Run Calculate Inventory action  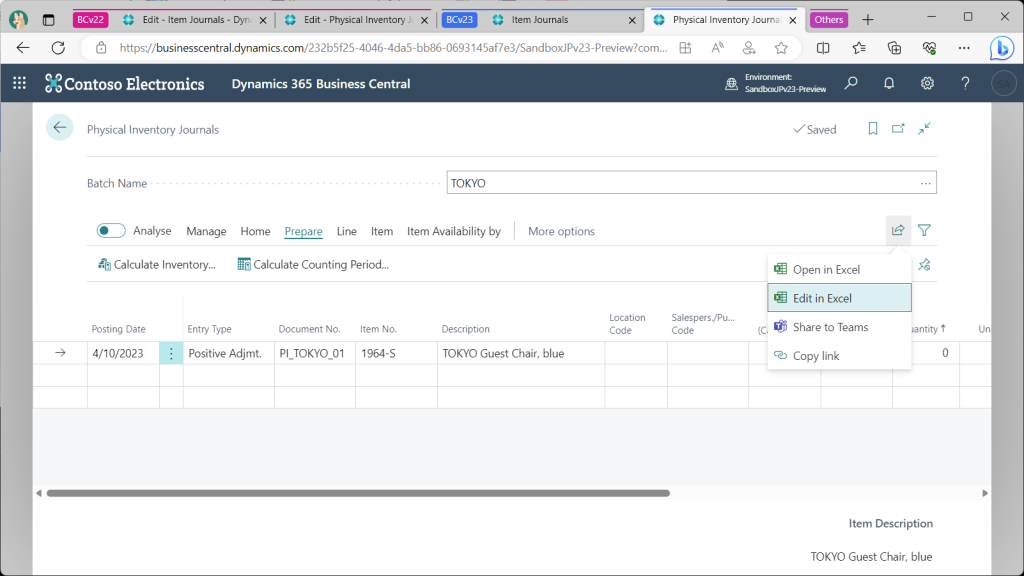coord(157,264)
